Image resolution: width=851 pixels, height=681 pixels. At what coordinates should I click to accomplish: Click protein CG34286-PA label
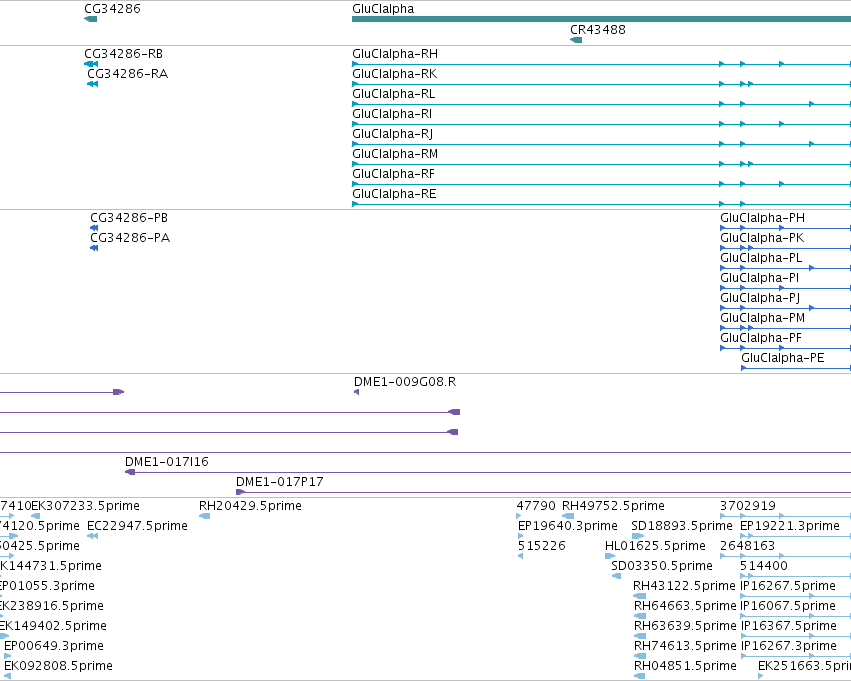130,238
